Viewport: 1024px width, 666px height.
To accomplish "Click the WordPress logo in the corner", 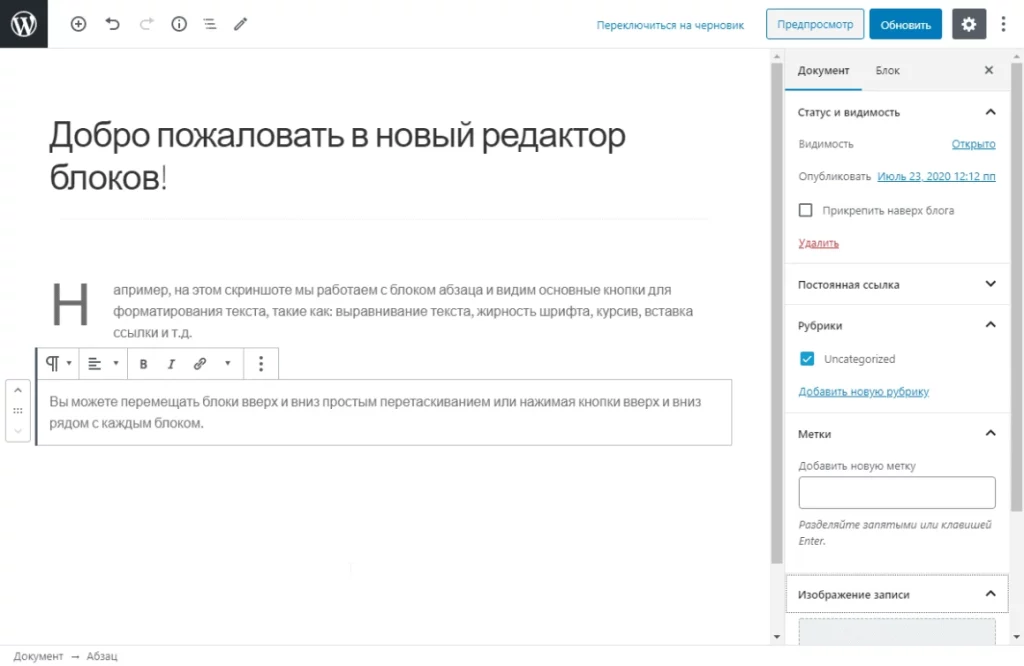I will 22,24.
